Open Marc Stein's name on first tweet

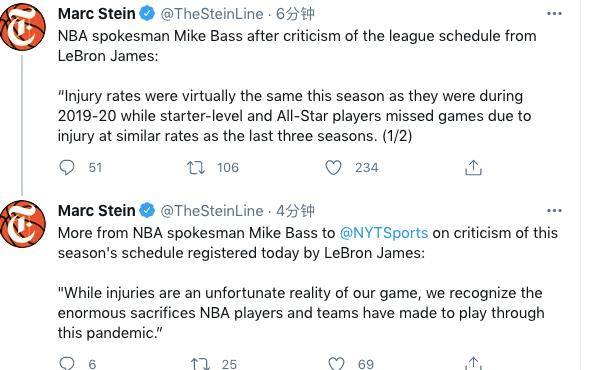[x=96, y=14]
